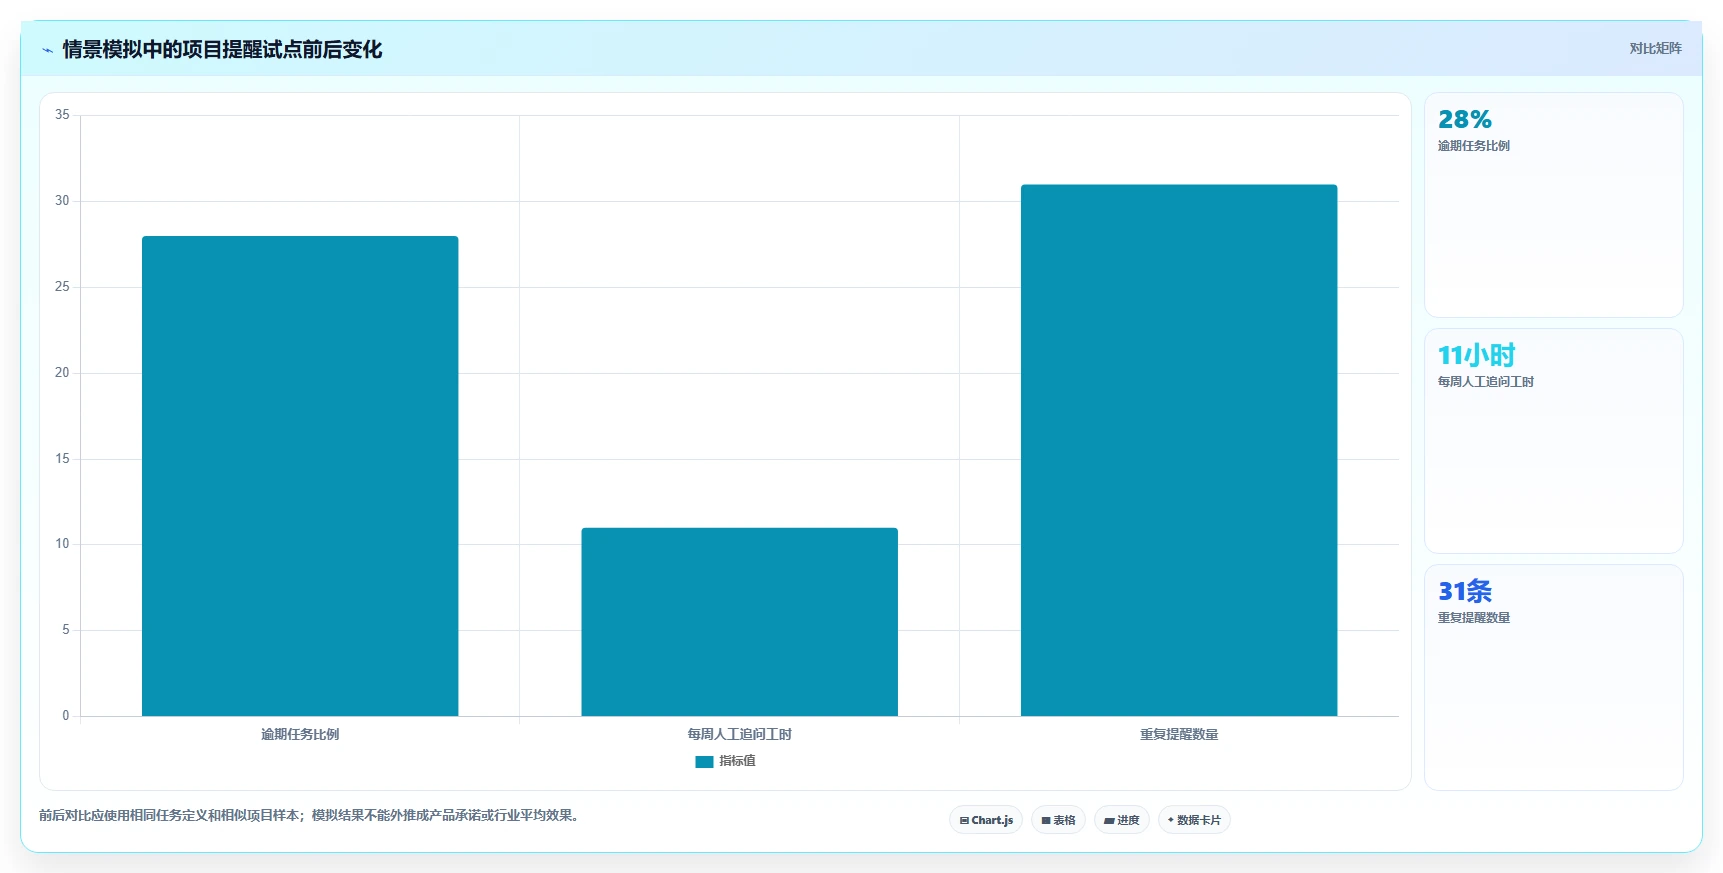Click the icon beside the chart title
This screenshot has width=1723, height=873.
(x=47, y=50)
